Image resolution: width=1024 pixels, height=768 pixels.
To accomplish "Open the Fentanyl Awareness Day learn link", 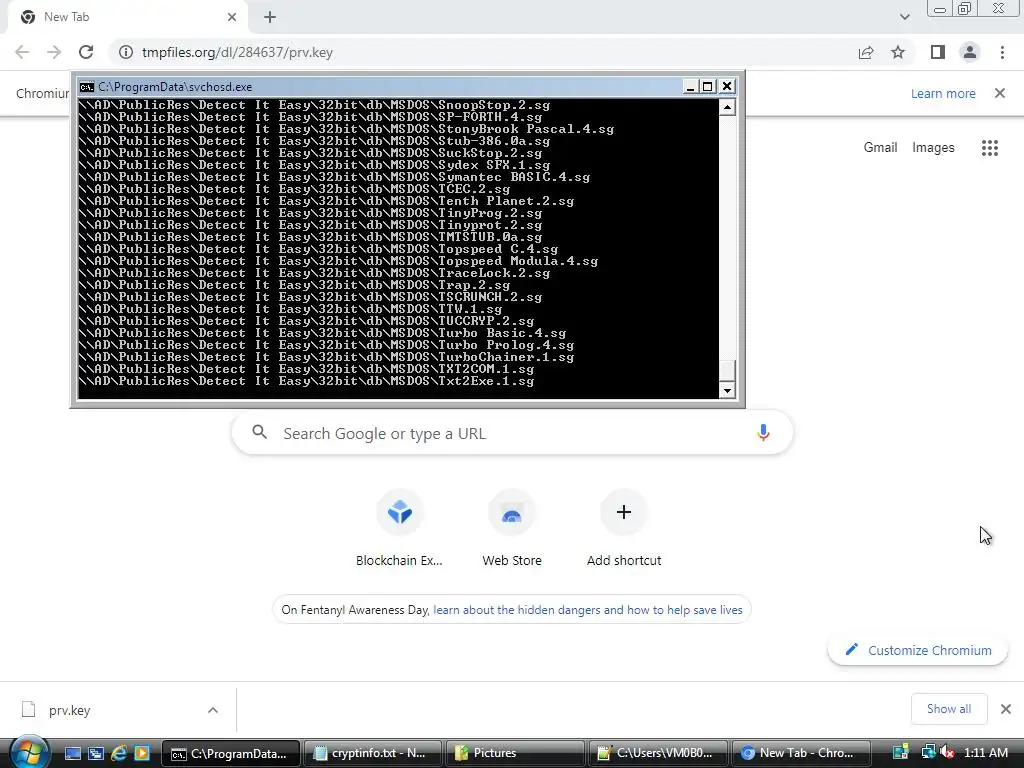I will pyautogui.click(x=588, y=610).
